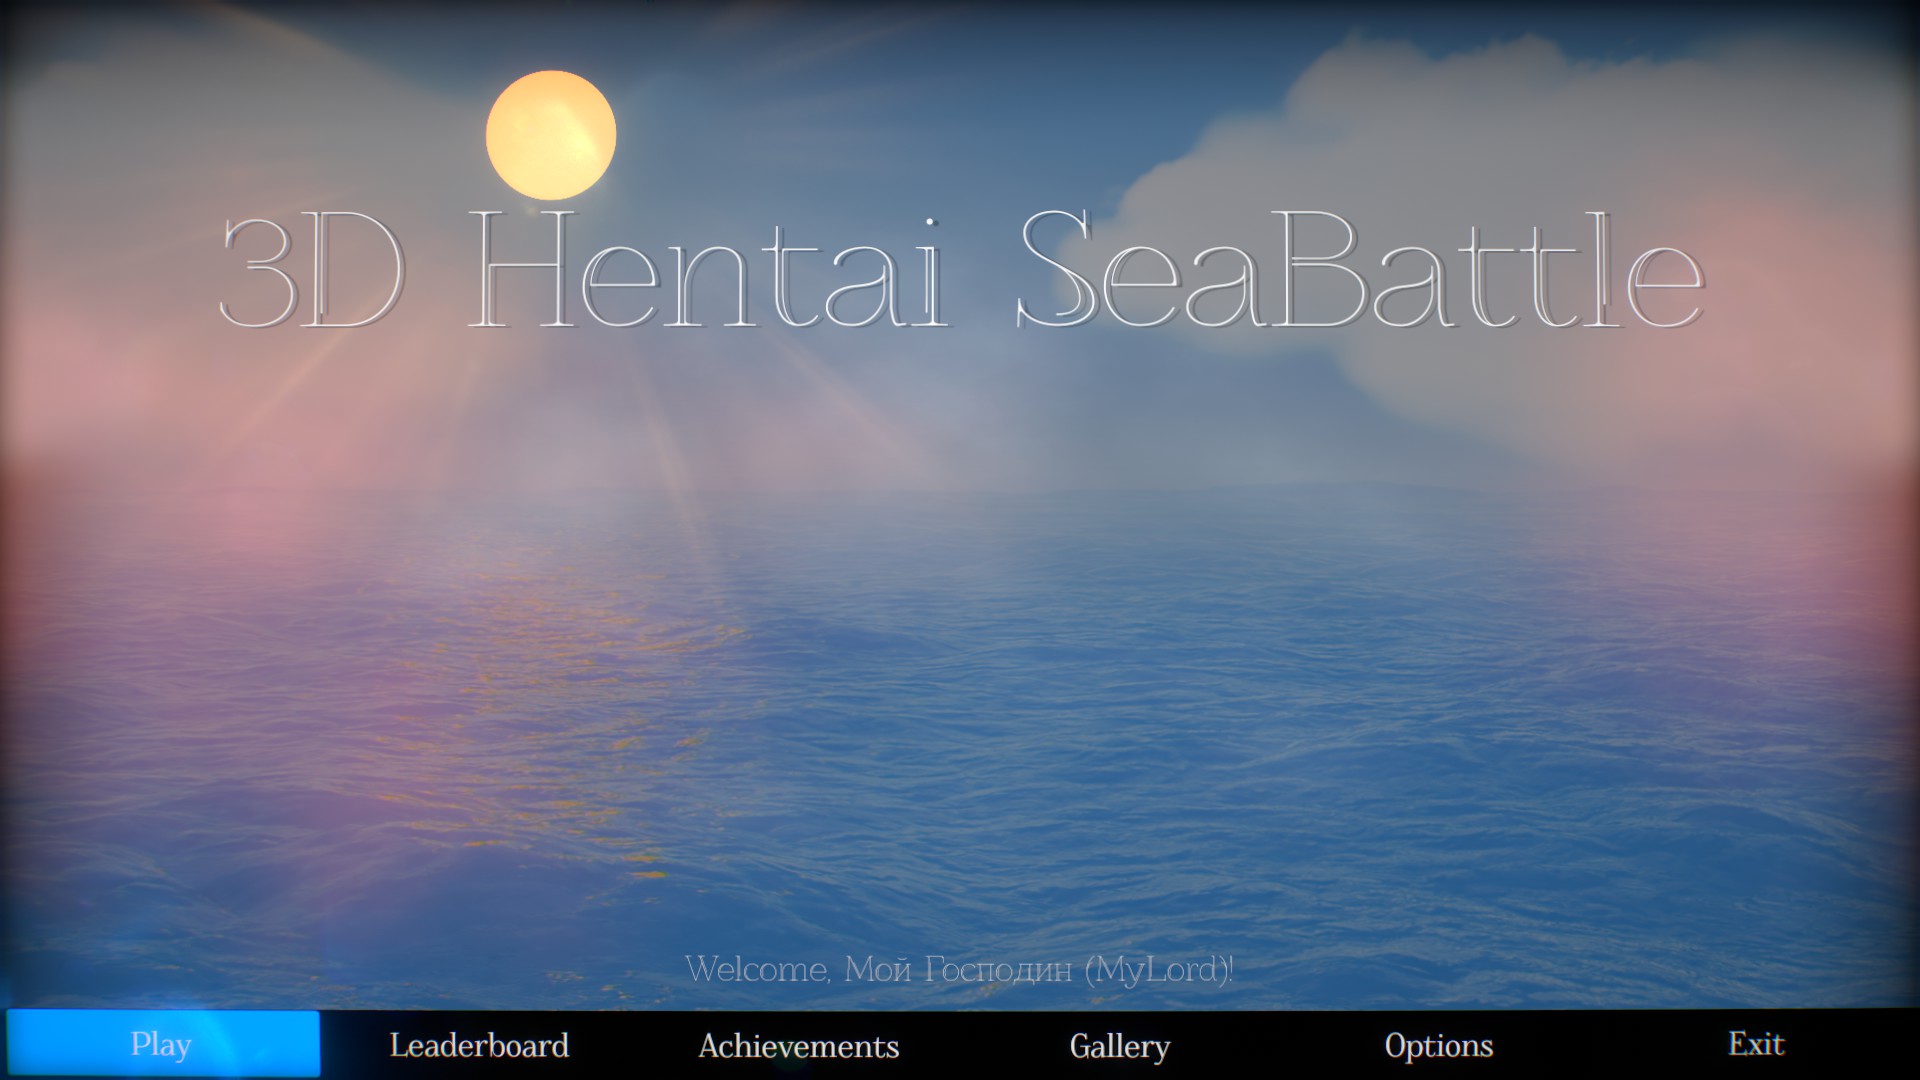Pick Gallery from the bottom menu

tap(1119, 1045)
